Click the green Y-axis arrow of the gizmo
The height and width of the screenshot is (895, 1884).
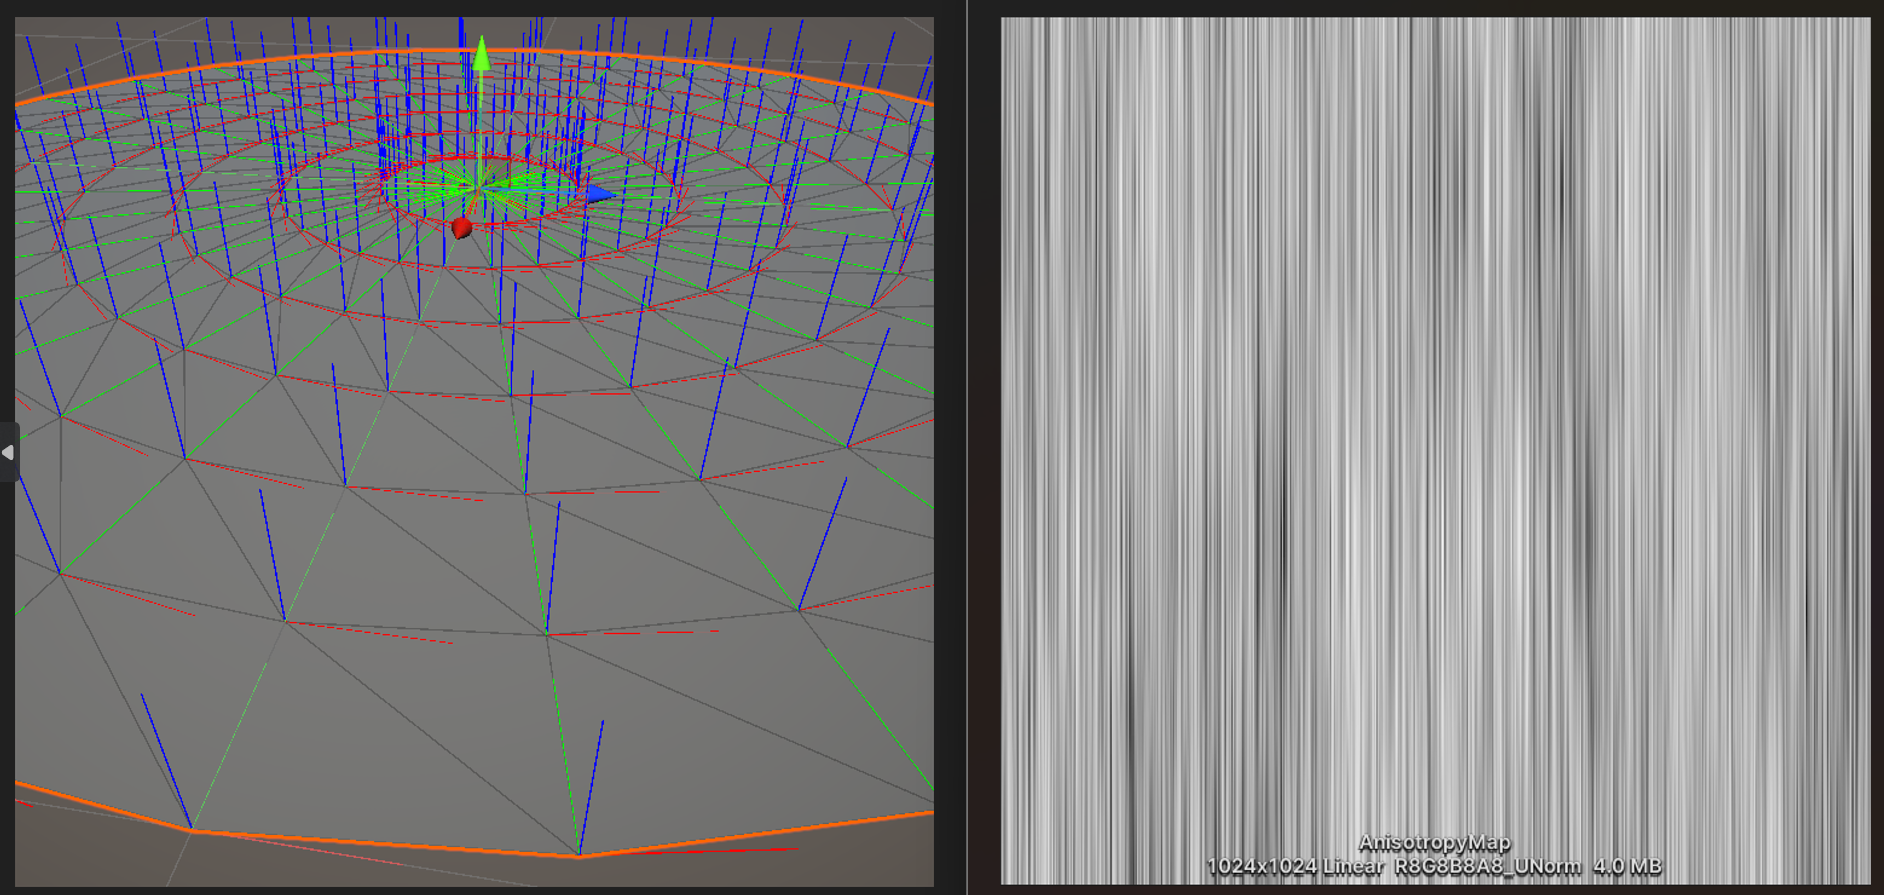pyautogui.click(x=482, y=53)
